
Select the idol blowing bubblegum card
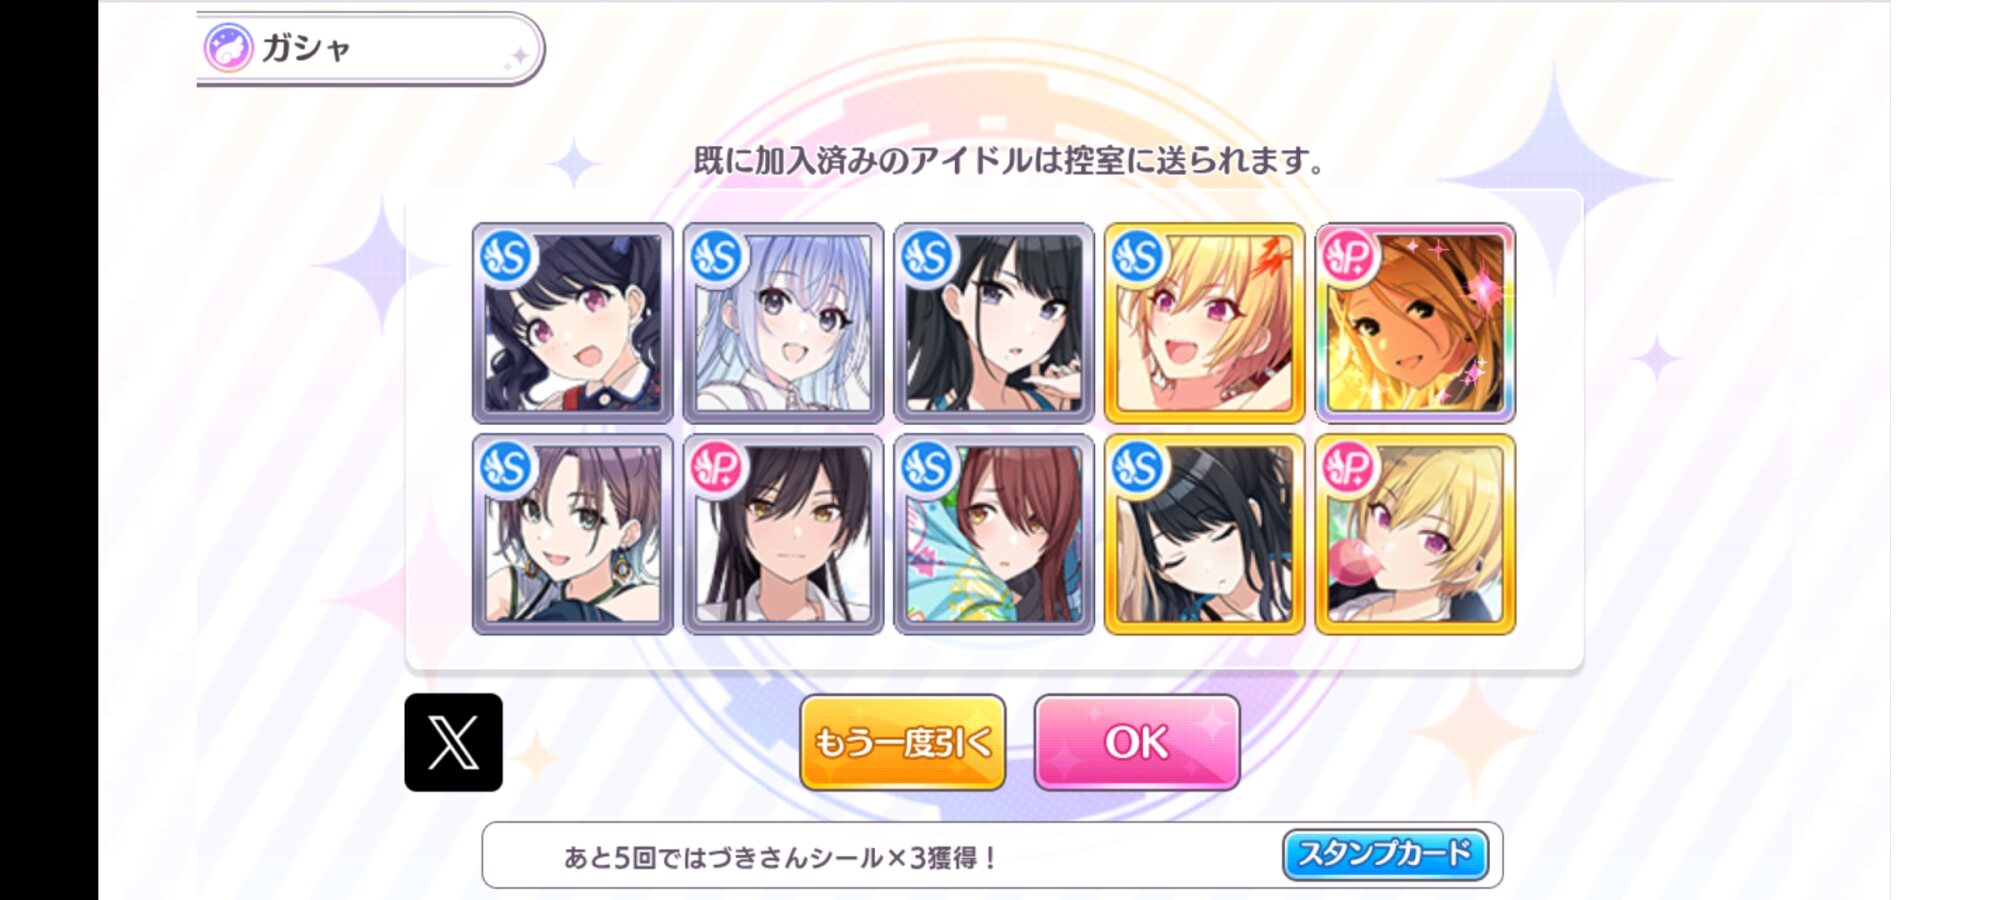pos(1415,534)
